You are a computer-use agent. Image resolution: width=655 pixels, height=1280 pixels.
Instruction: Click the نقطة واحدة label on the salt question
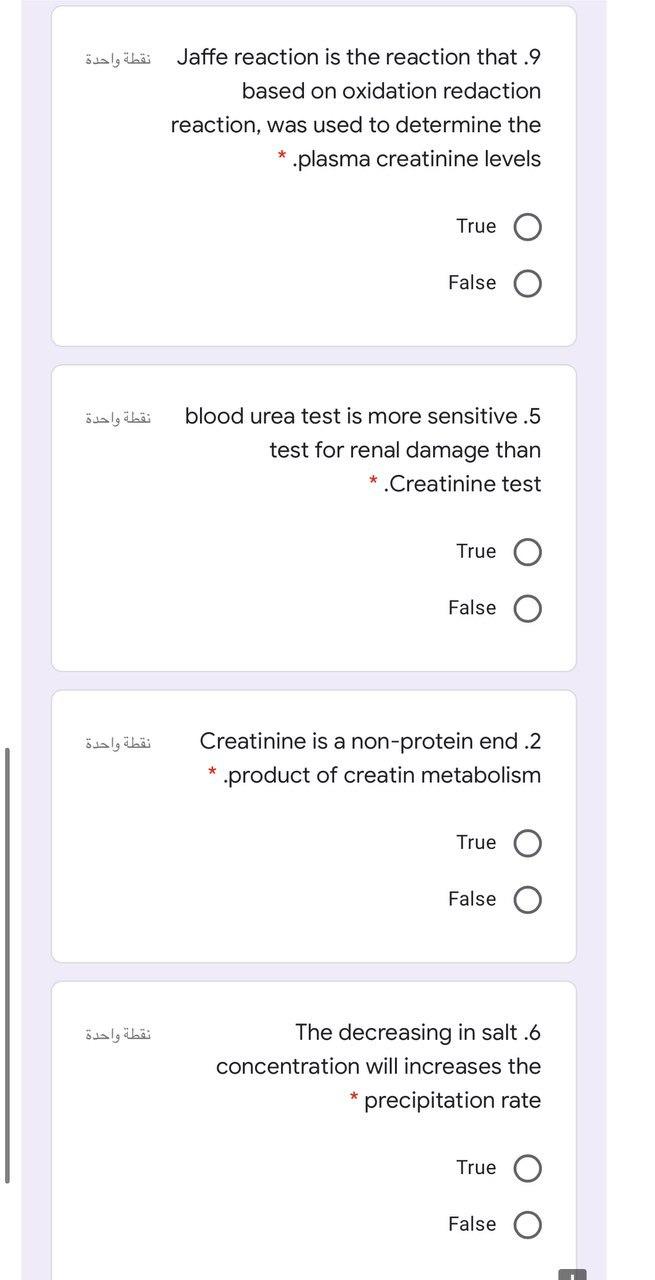pyautogui.click(x=117, y=1034)
